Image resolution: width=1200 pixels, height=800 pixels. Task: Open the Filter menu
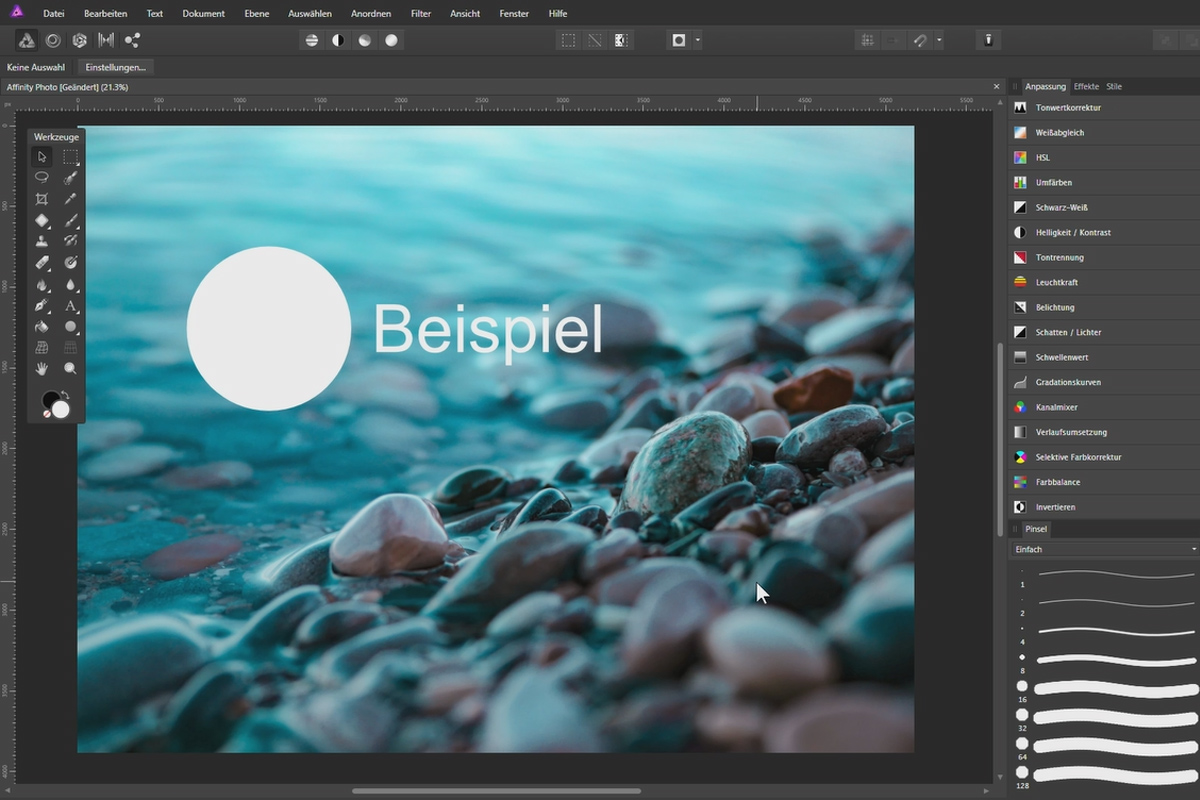click(x=420, y=13)
